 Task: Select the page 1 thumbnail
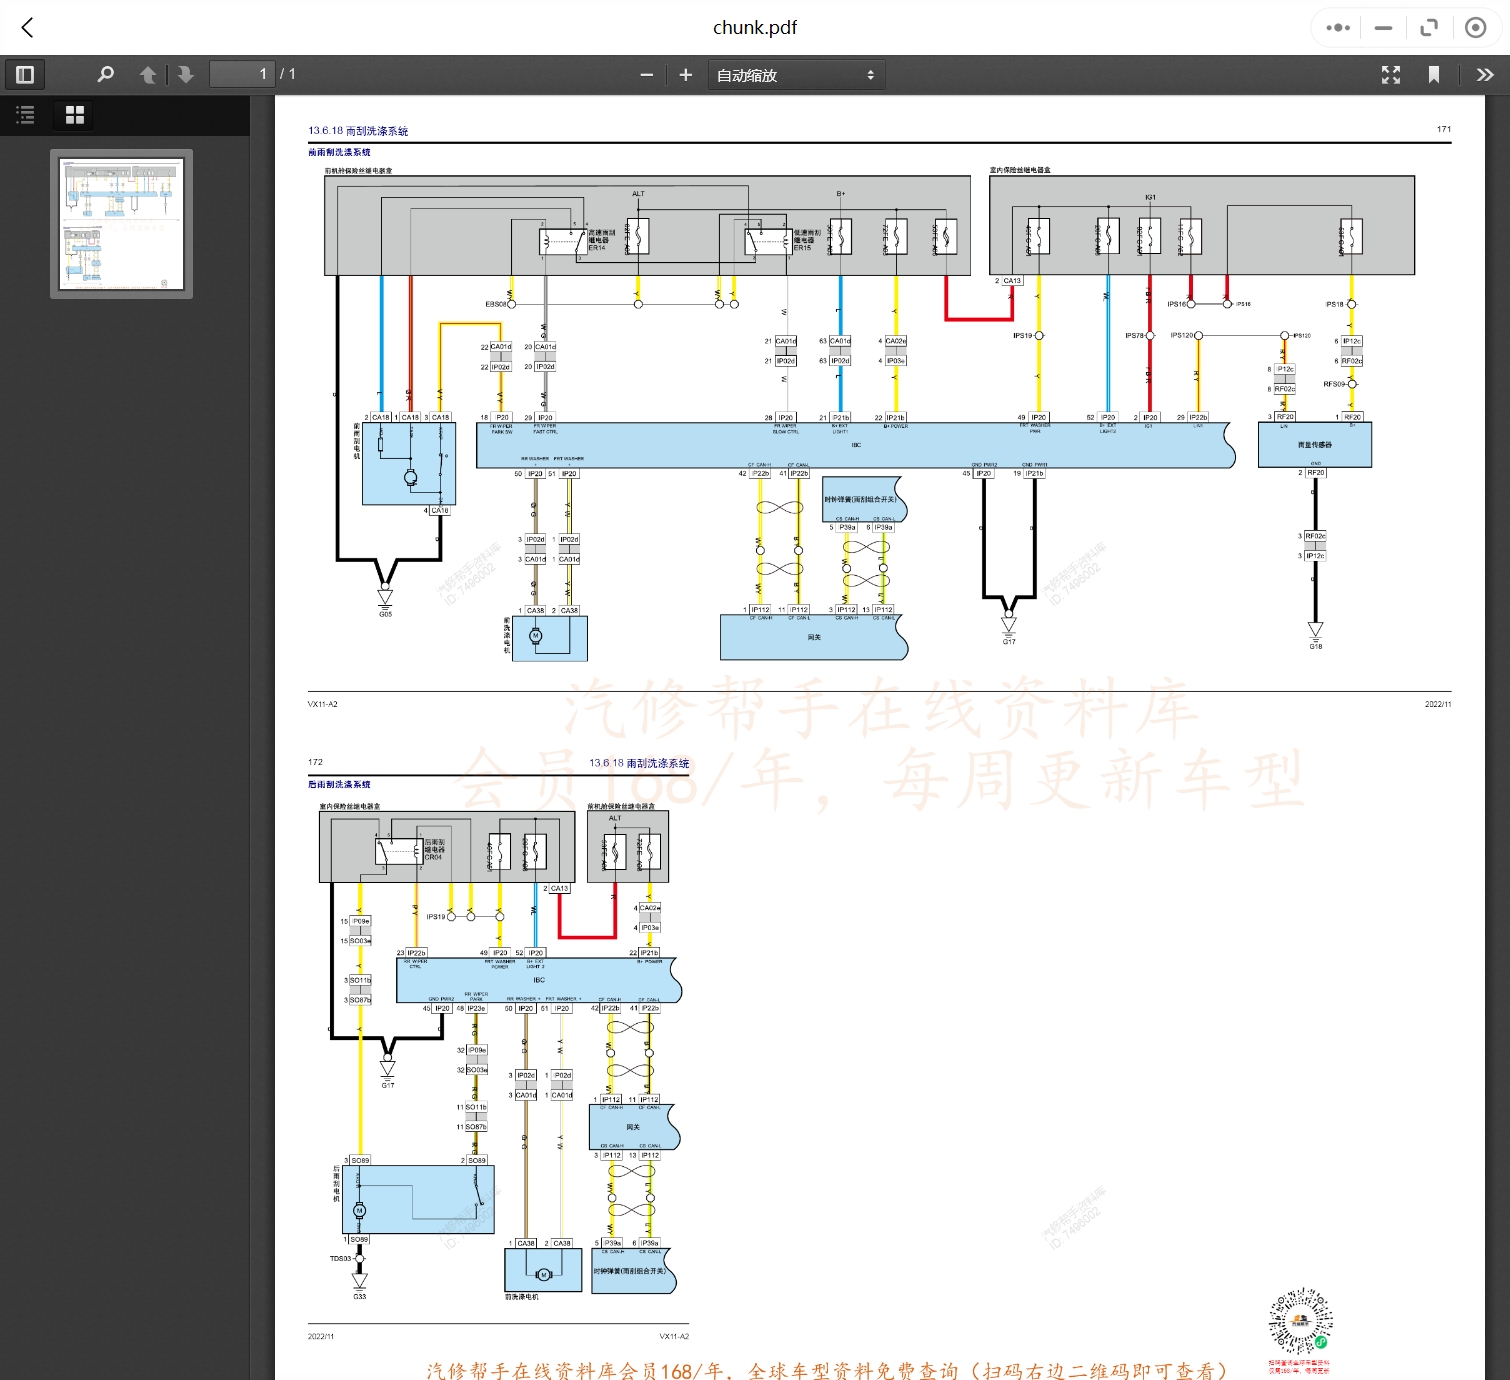122,224
